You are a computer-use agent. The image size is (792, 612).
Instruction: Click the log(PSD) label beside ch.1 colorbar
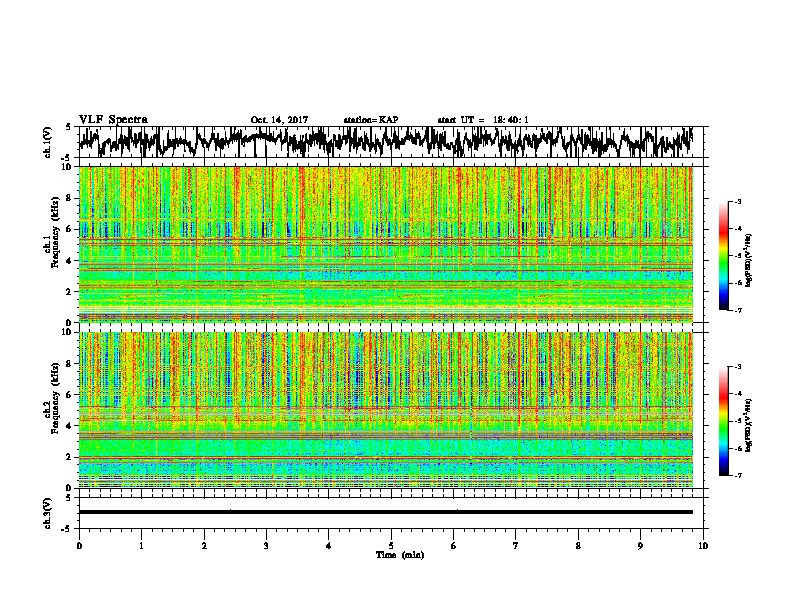click(x=748, y=260)
